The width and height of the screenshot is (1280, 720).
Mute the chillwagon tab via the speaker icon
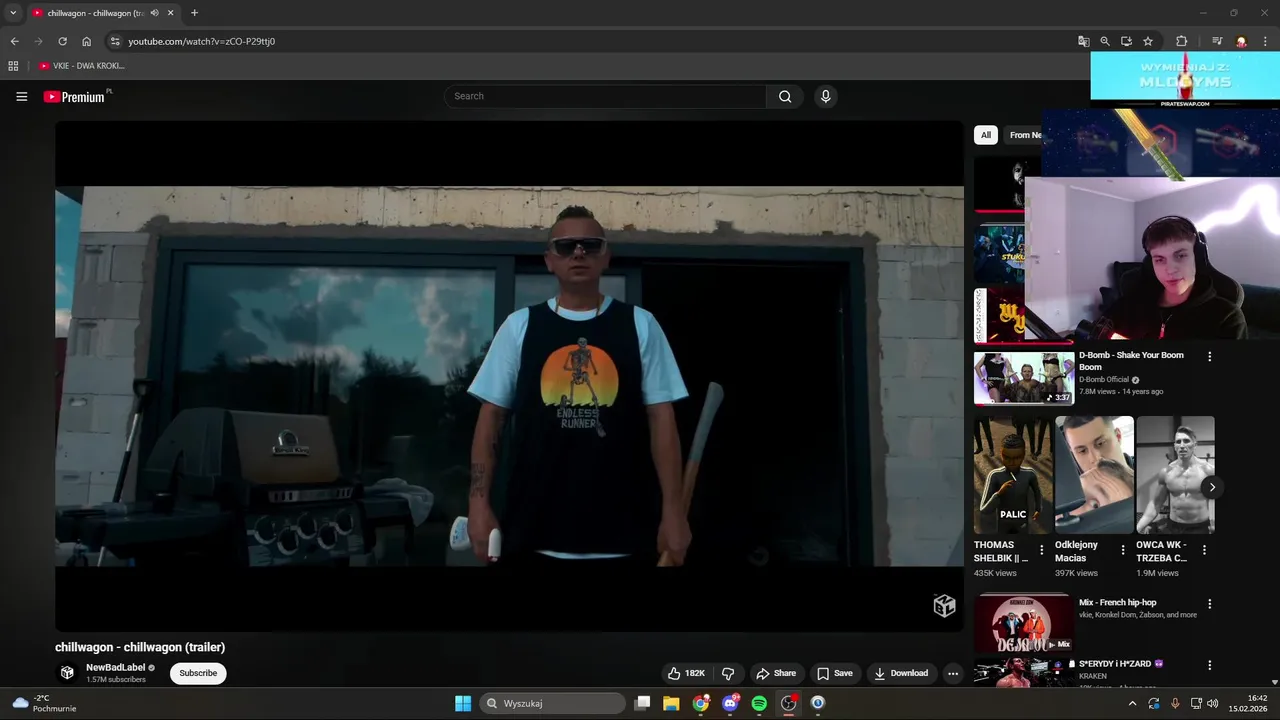point(154,13)
